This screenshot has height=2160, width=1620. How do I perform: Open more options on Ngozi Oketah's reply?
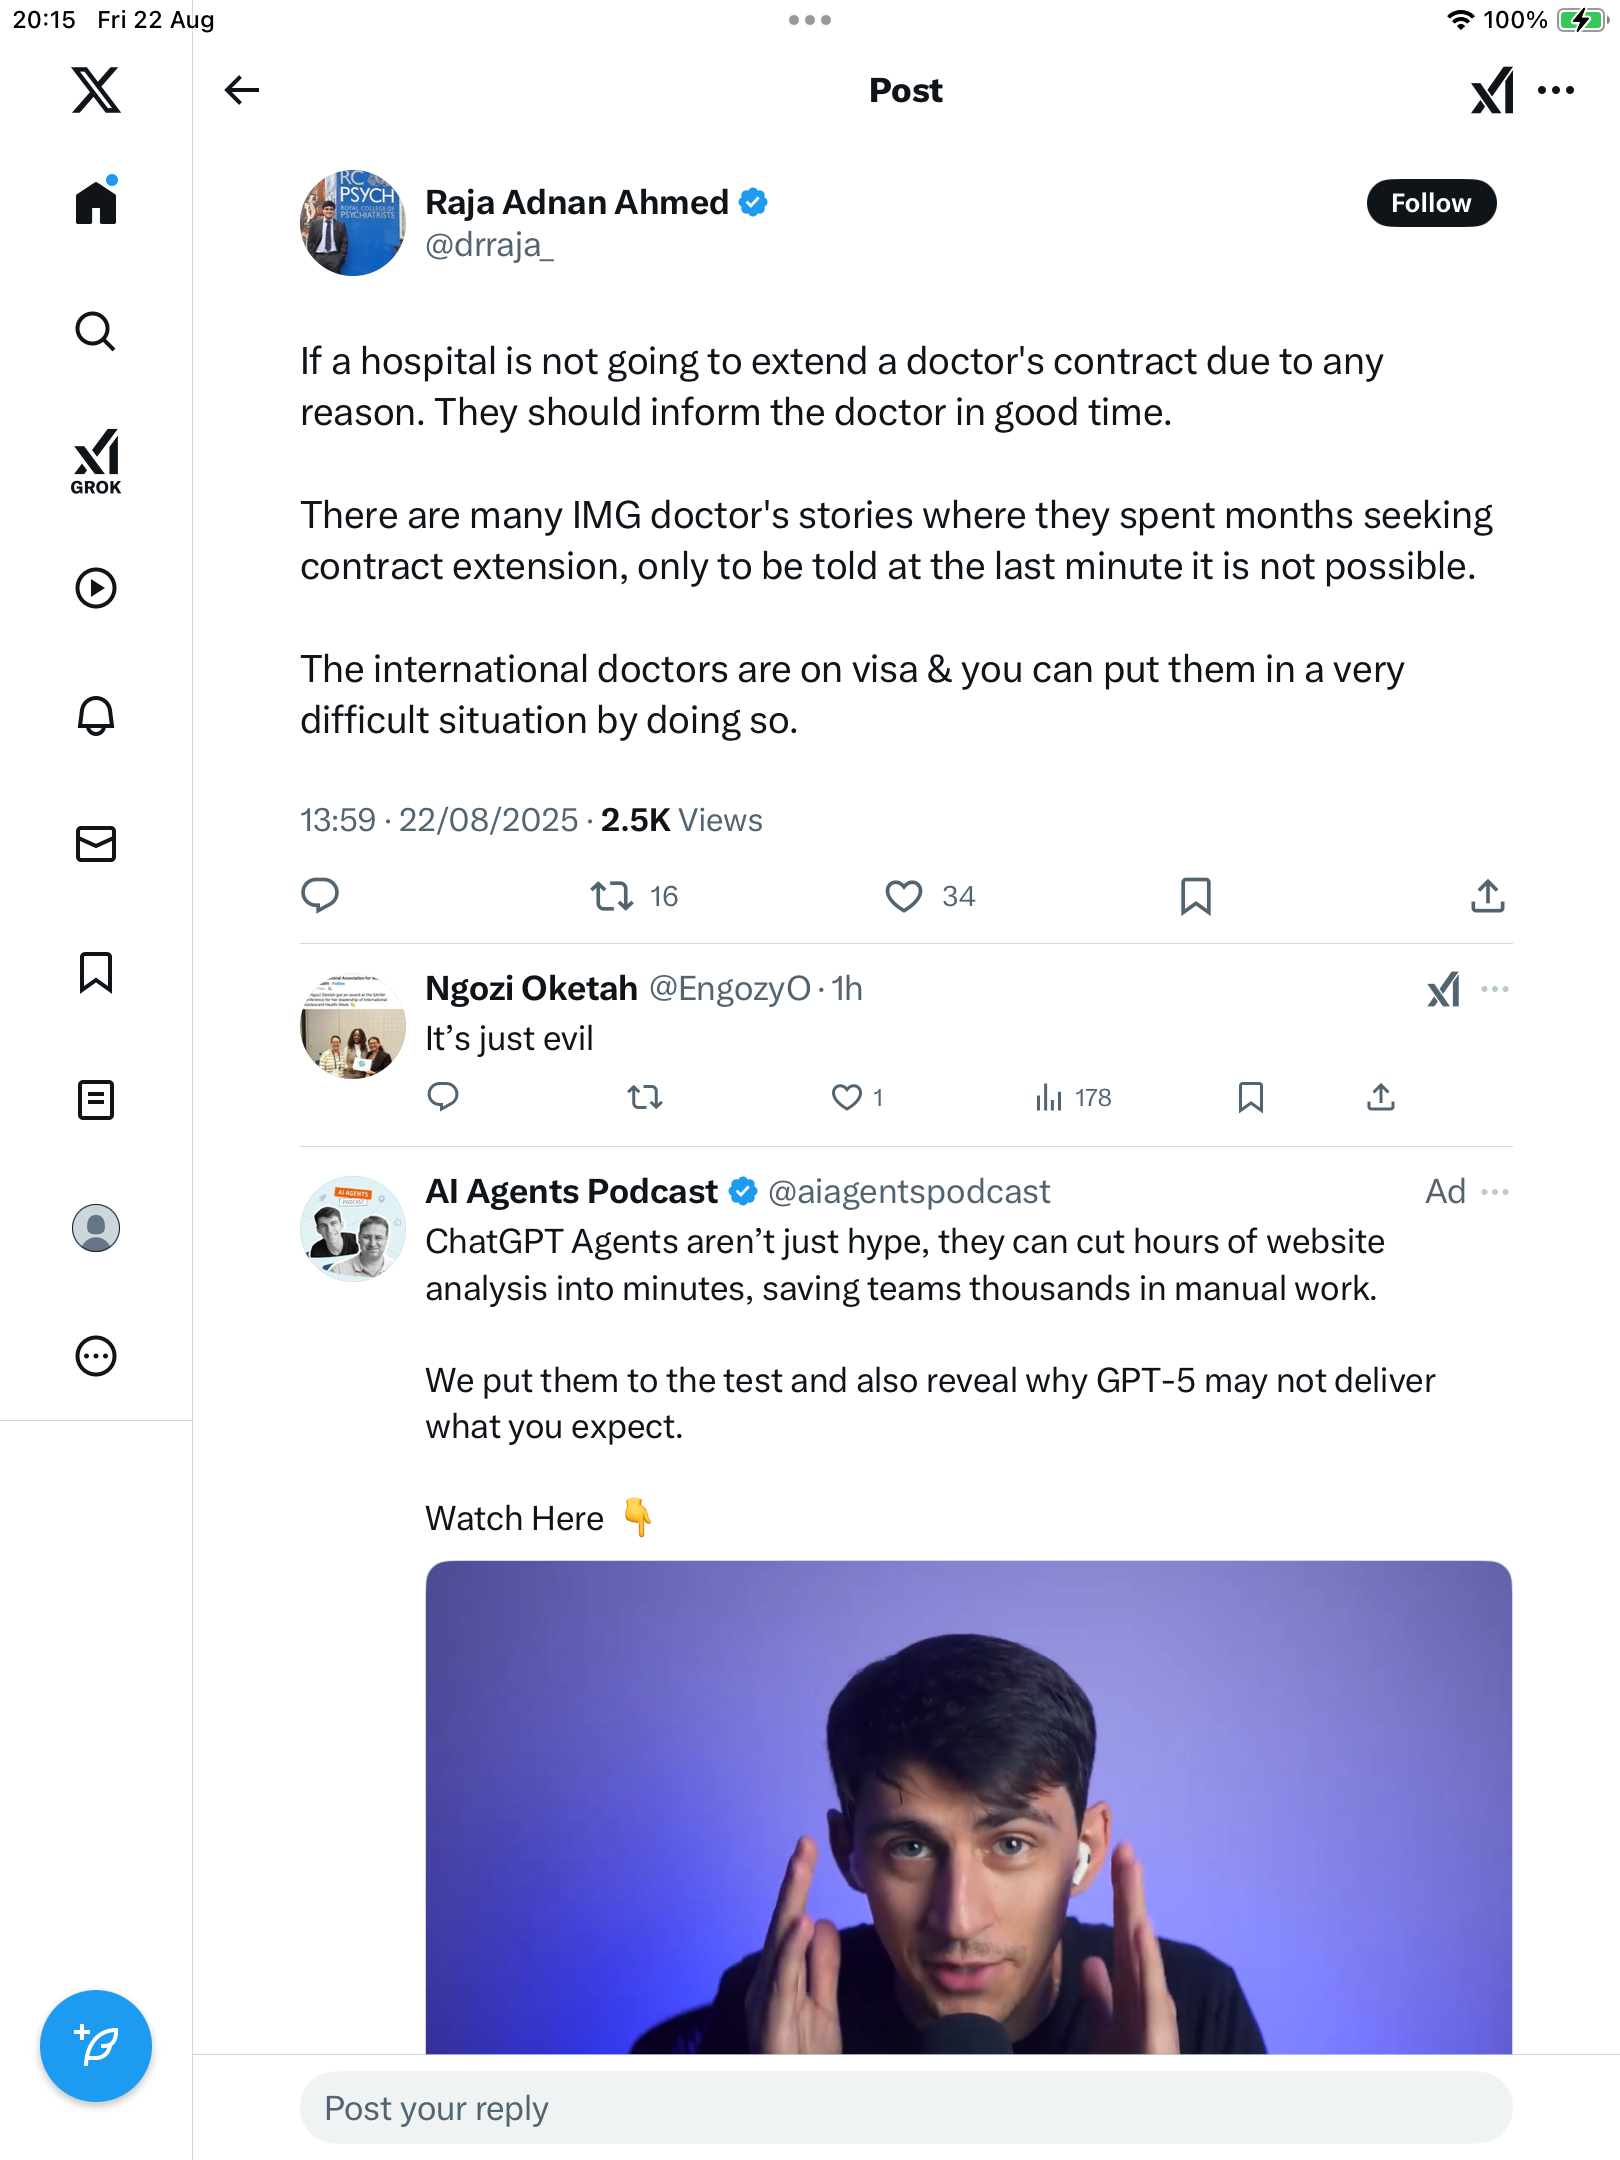click(x=1494, y=989)
